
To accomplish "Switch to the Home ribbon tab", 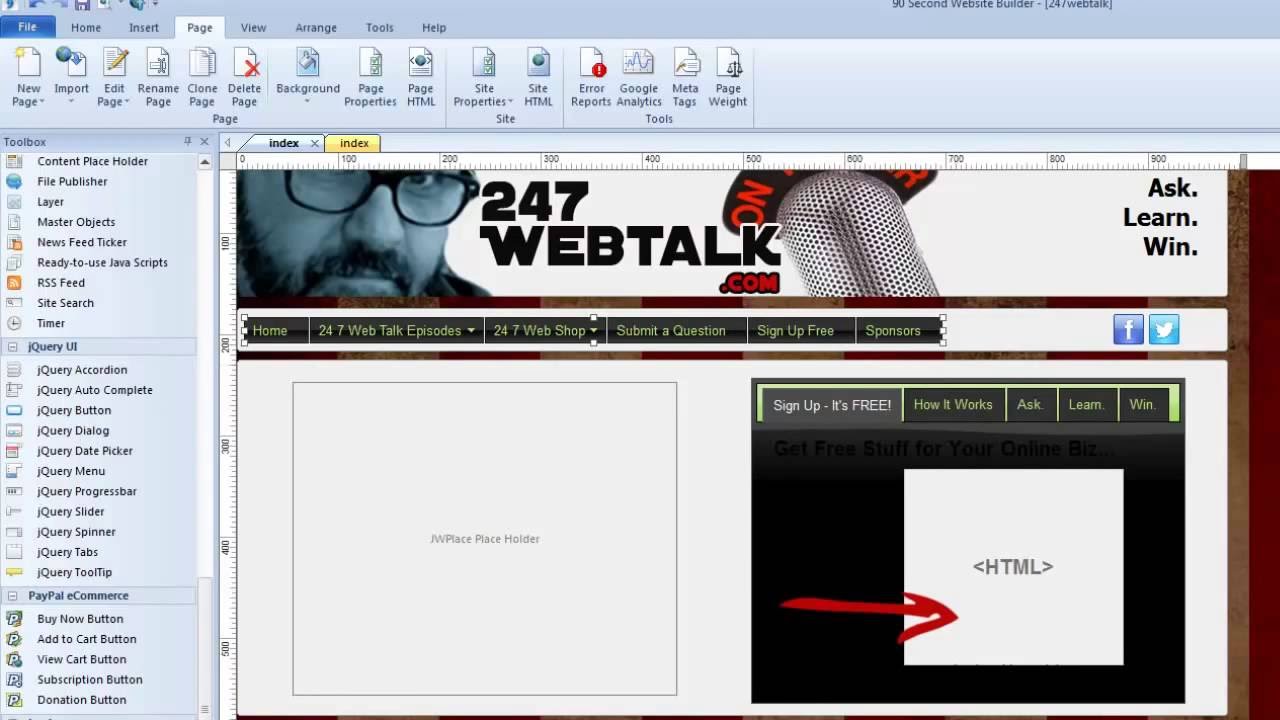I will 85,28.
